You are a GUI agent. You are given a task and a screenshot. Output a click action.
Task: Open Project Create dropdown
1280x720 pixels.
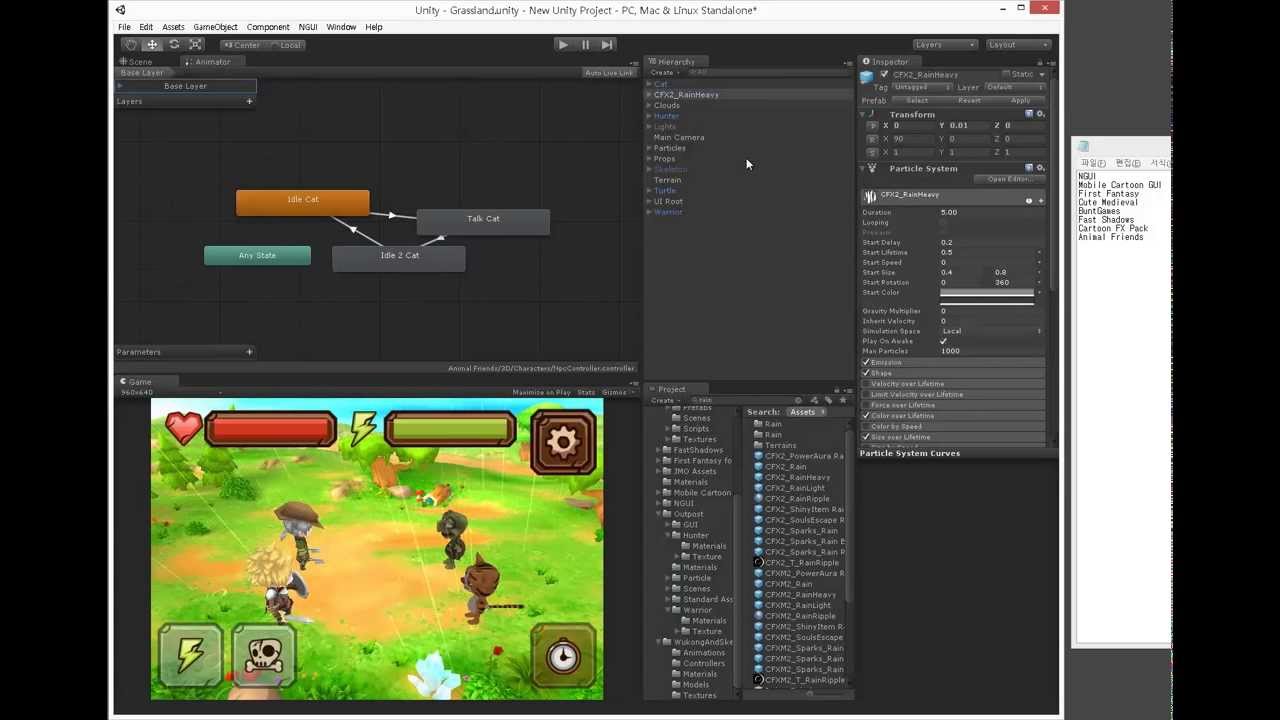click(664, 400)
